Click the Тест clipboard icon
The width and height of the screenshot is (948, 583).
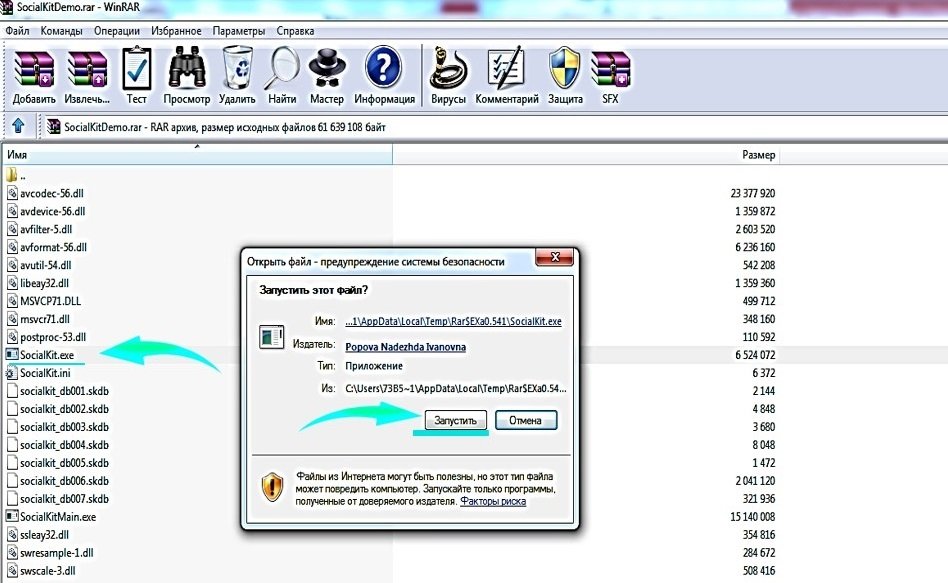tap(136, 68)
